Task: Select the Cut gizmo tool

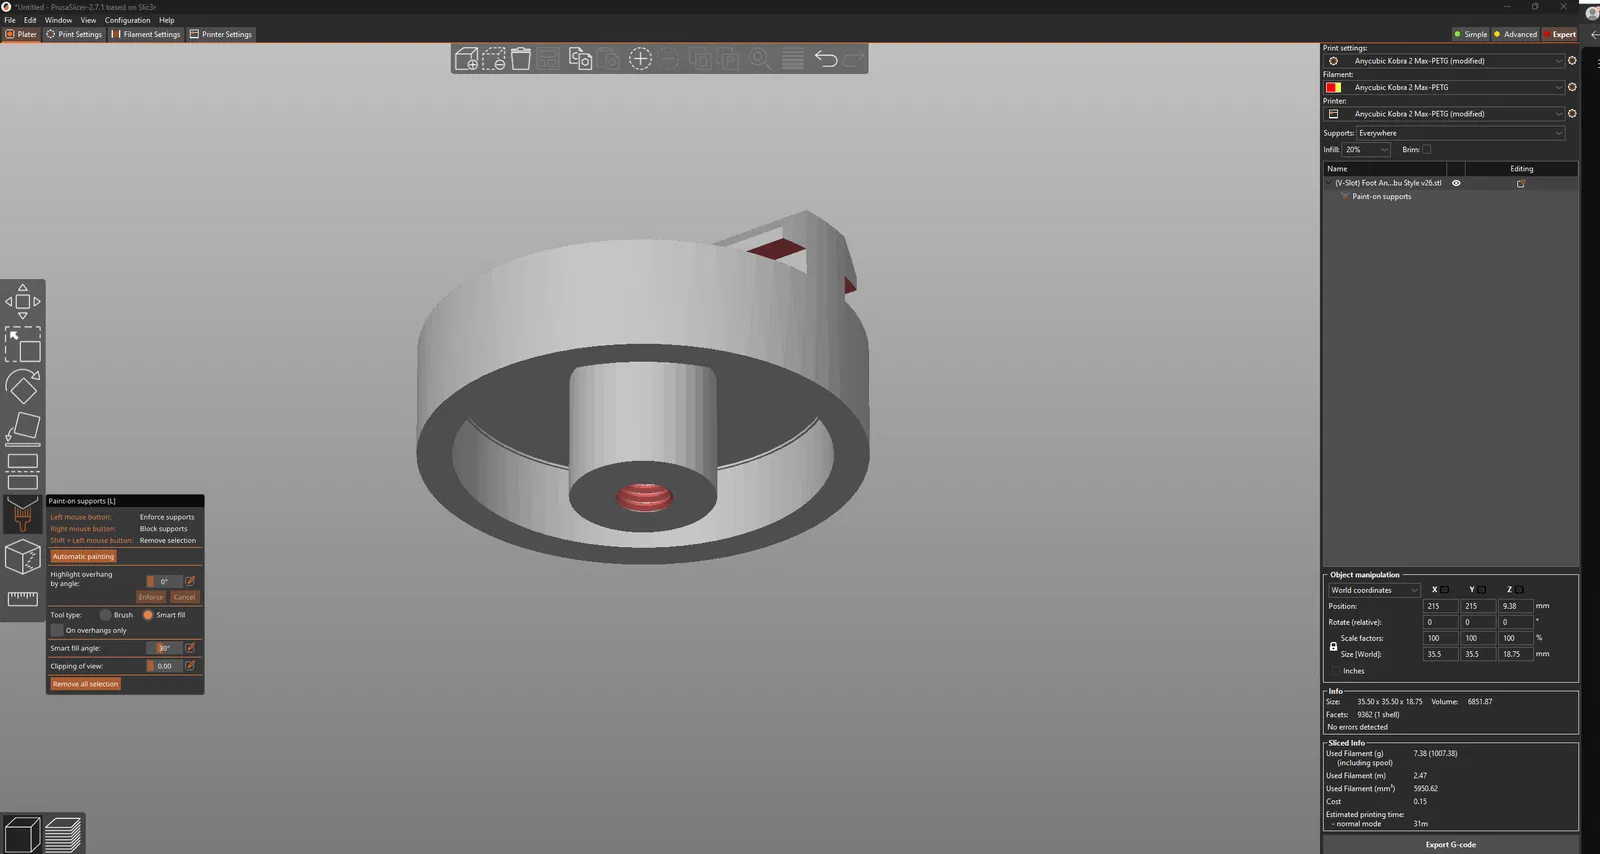Action: (x=23, y=471)
